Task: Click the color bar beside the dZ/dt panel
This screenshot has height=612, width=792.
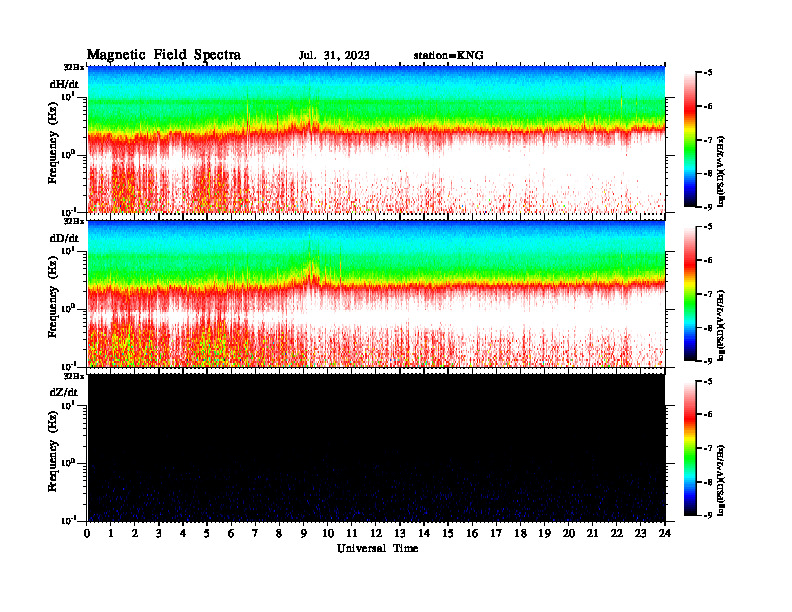Action: [x=690, y=448]
